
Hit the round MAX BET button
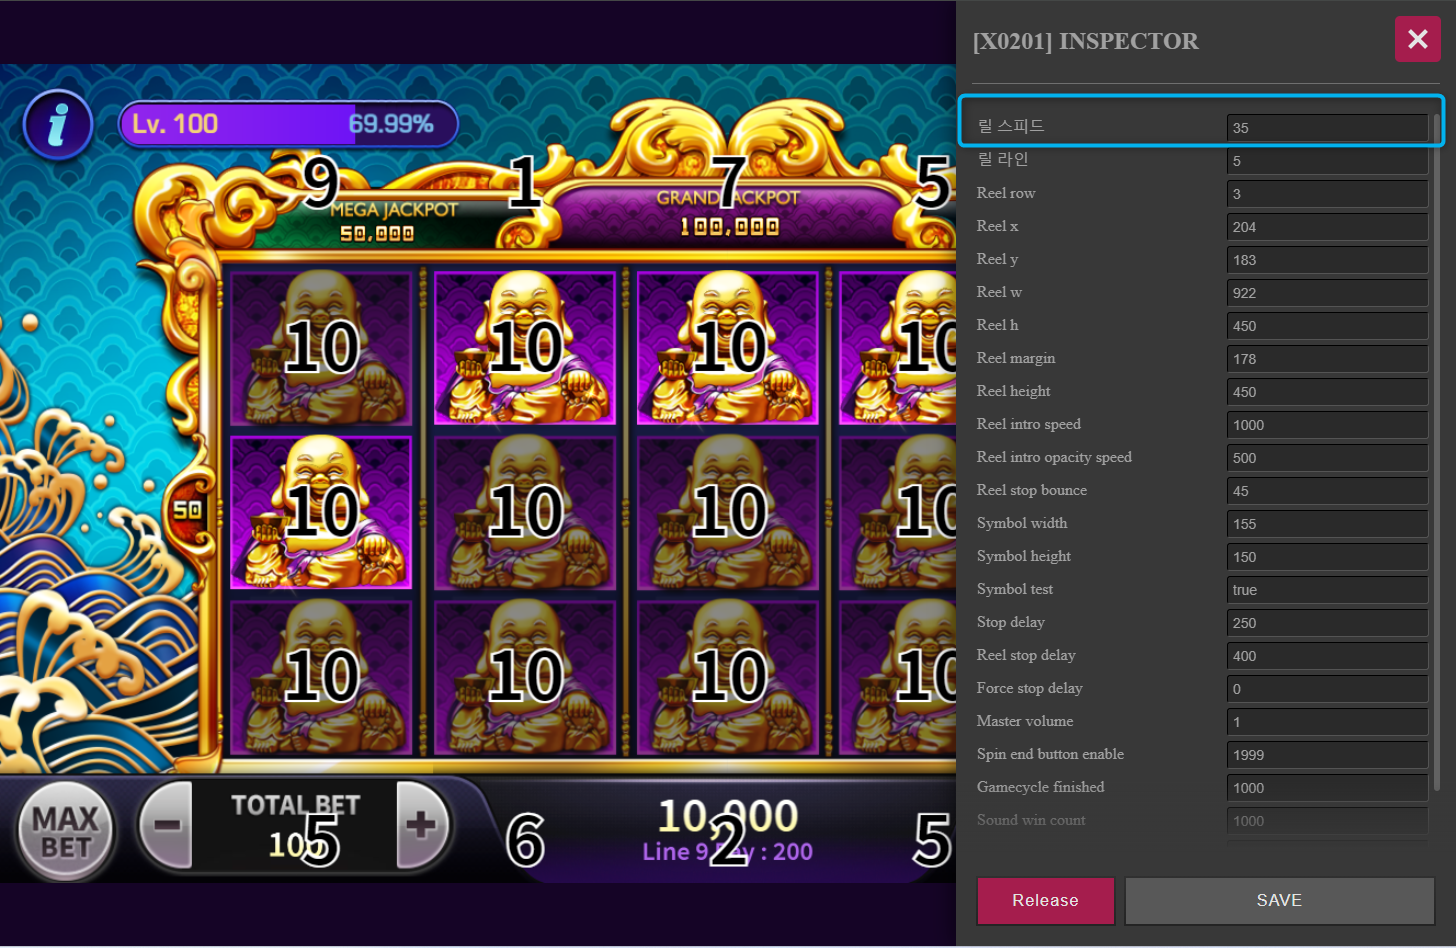tap(66, 832)
